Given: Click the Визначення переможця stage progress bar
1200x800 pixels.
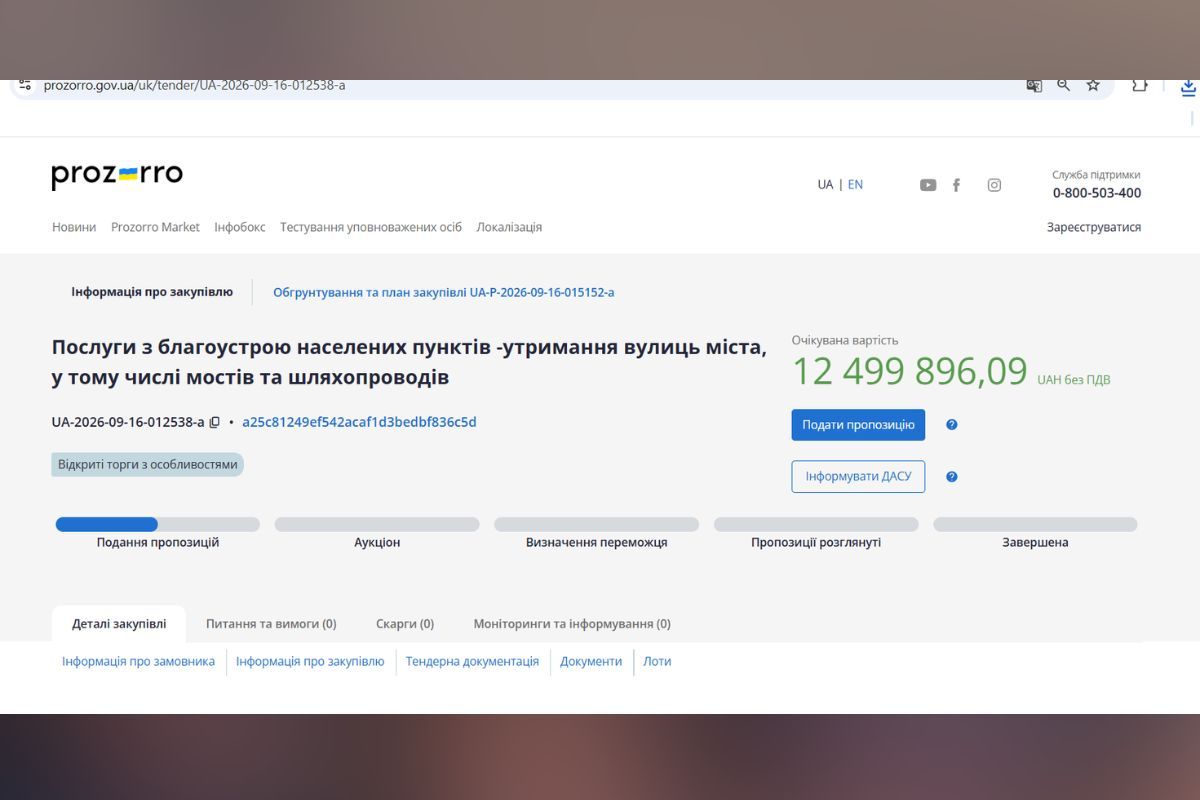Looking at the screenshot, I should 596,524.
